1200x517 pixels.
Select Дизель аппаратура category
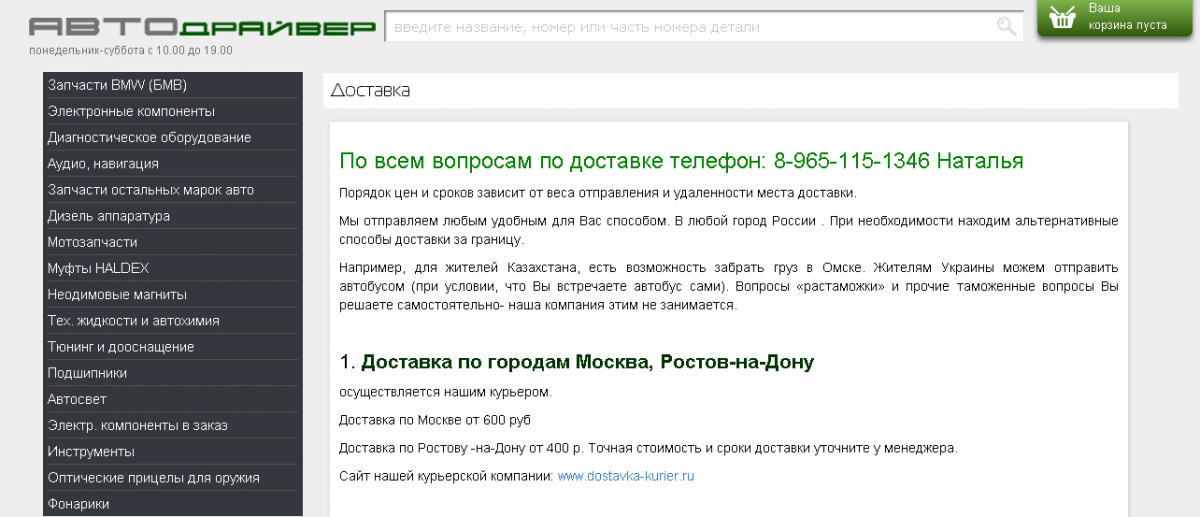click(173, 216)
